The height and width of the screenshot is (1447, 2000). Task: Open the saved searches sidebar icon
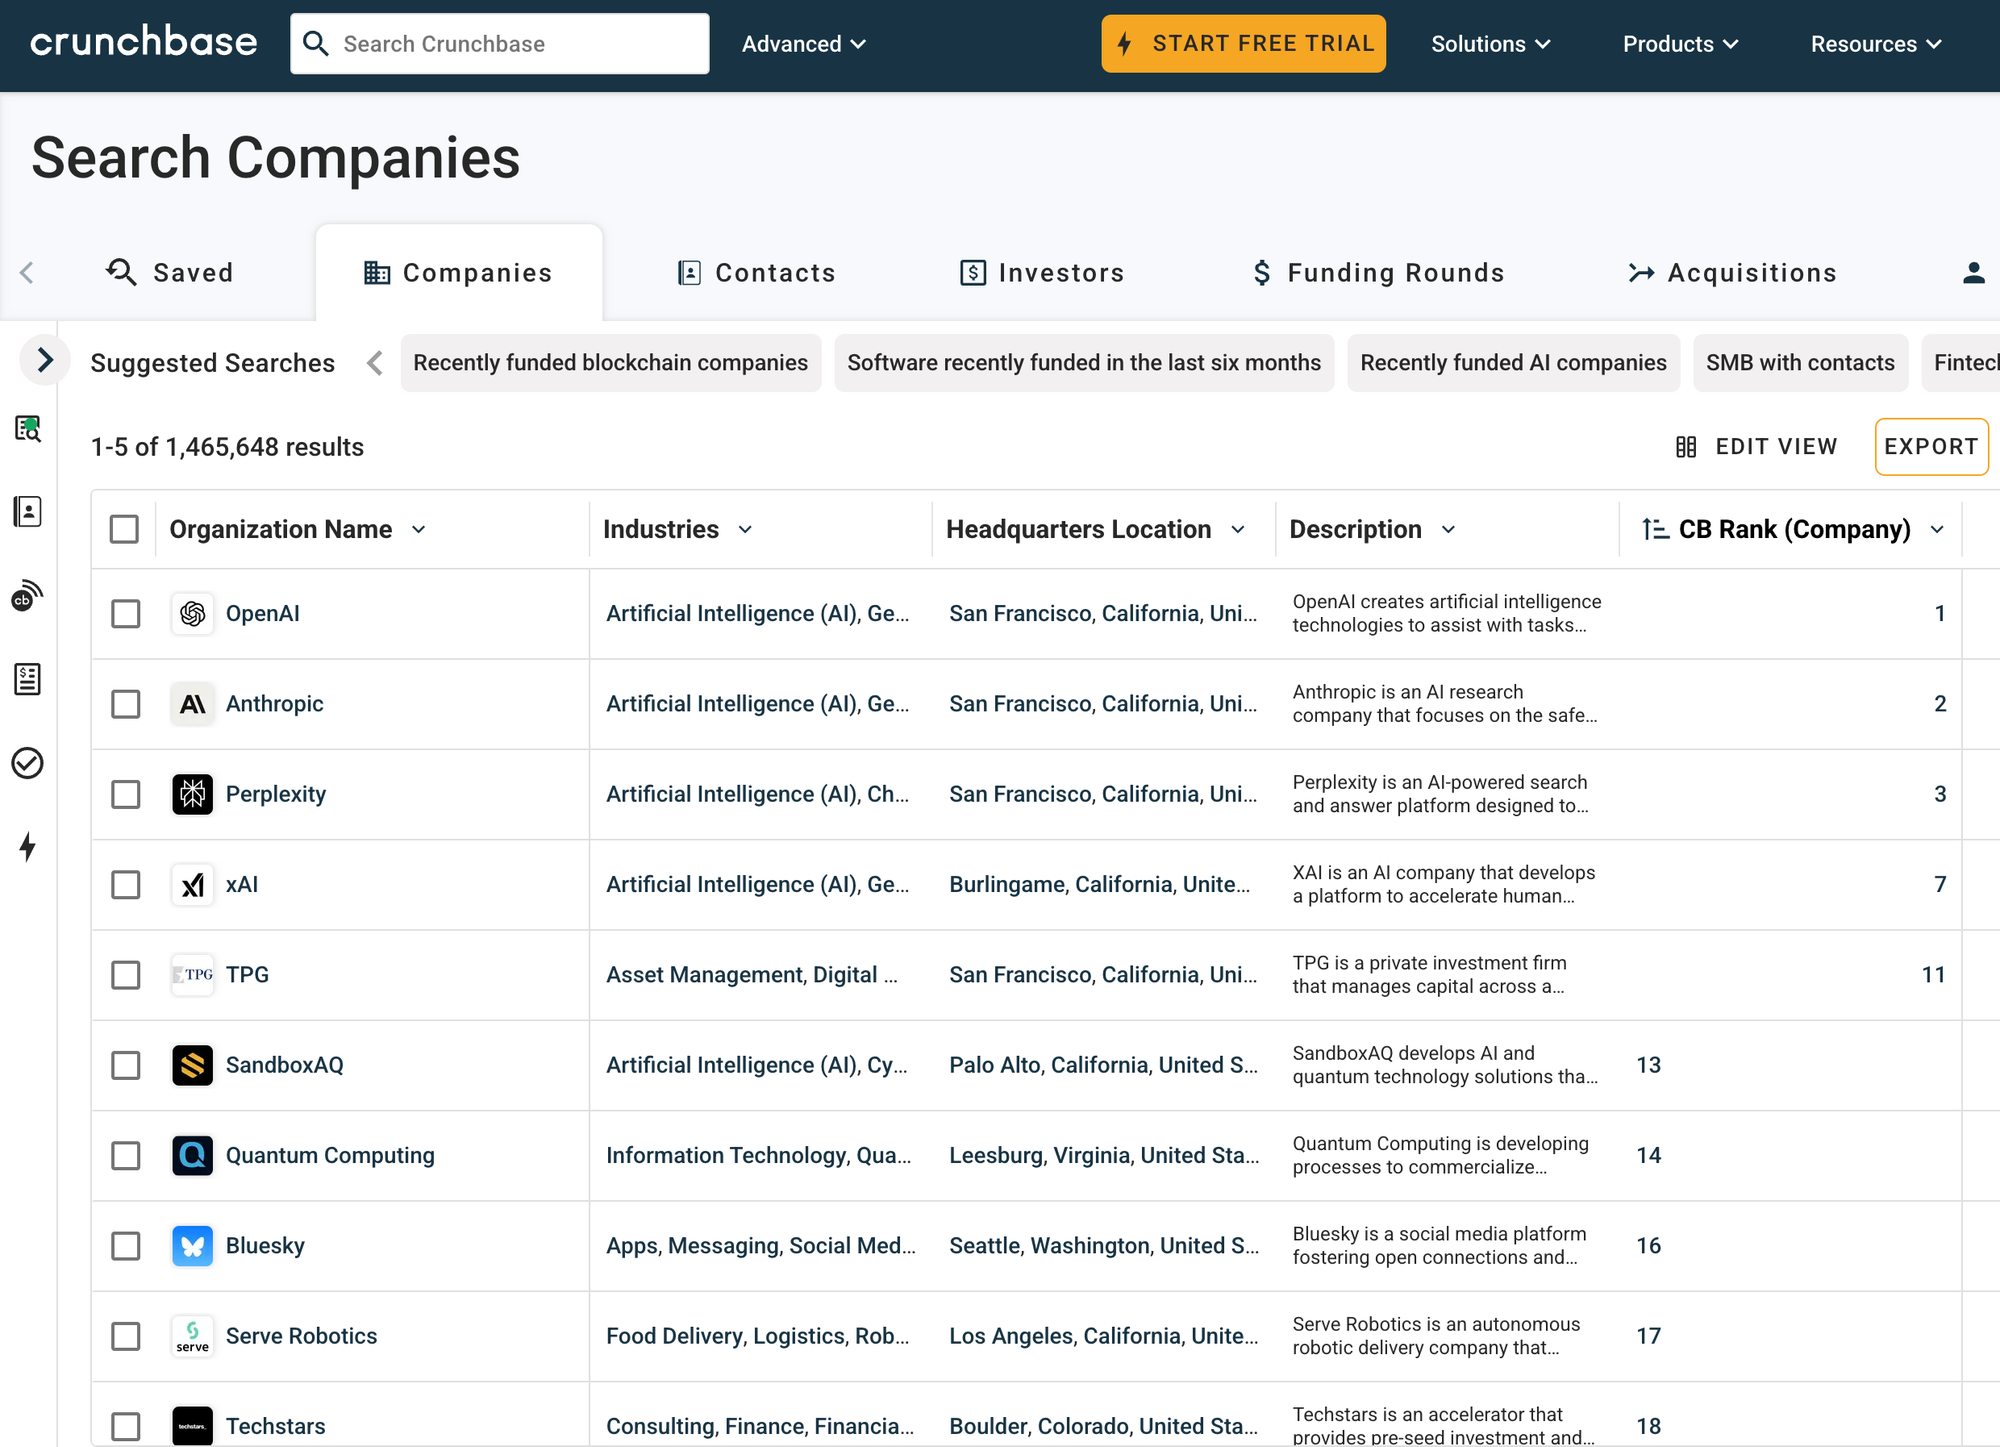pos(28,429)
